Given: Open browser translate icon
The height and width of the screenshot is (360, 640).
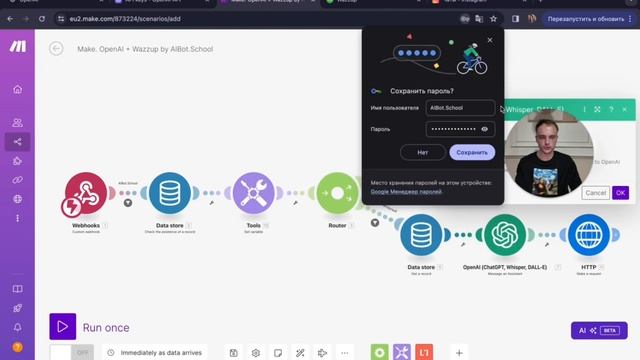Looking at the screenshot, I should (x=479, y=19).
